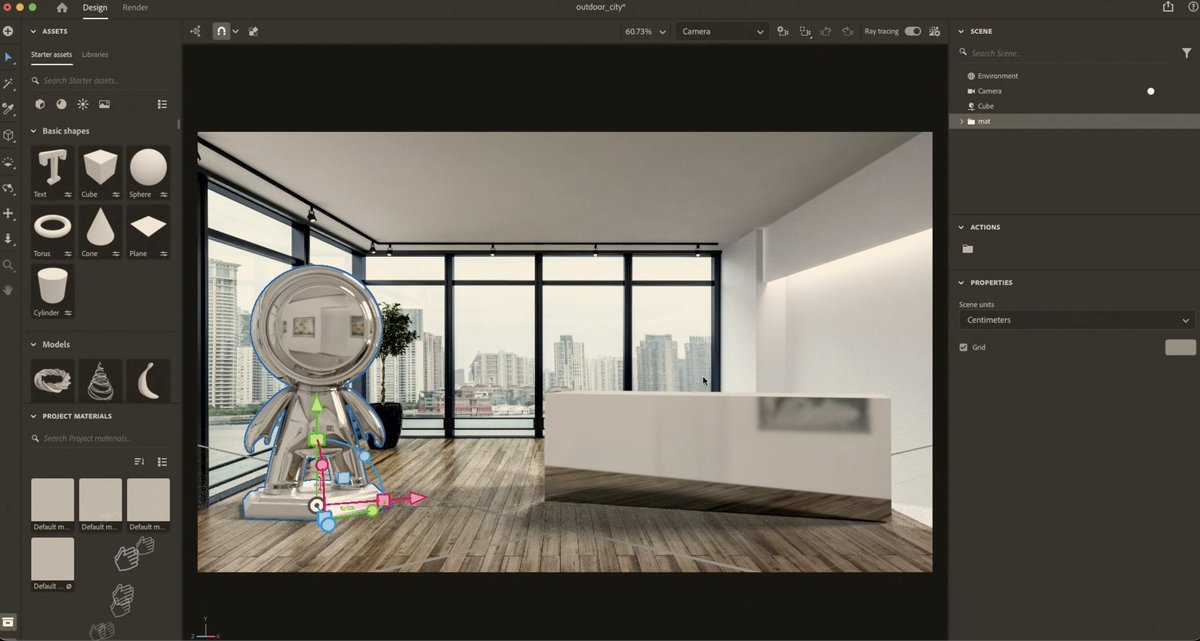Activate the cube-shaped tool in left toolbar
The width and height of the screenshot is (1200, 641).
8,135
